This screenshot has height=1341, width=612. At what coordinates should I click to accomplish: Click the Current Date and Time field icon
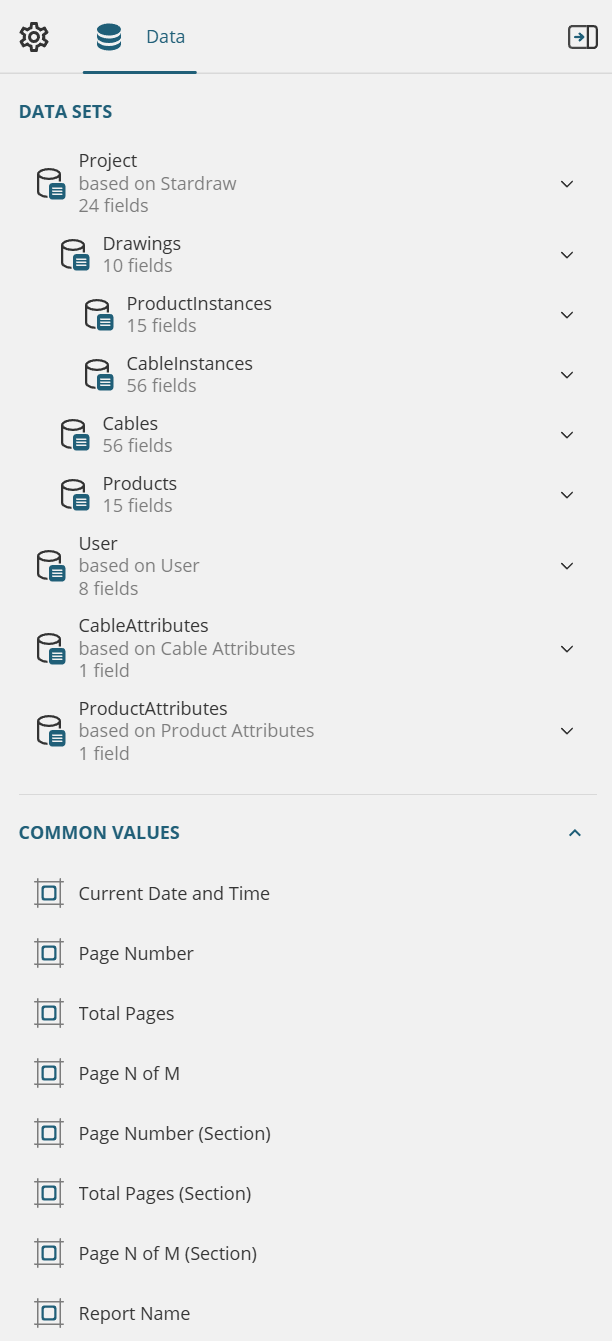tap(49, 893)
